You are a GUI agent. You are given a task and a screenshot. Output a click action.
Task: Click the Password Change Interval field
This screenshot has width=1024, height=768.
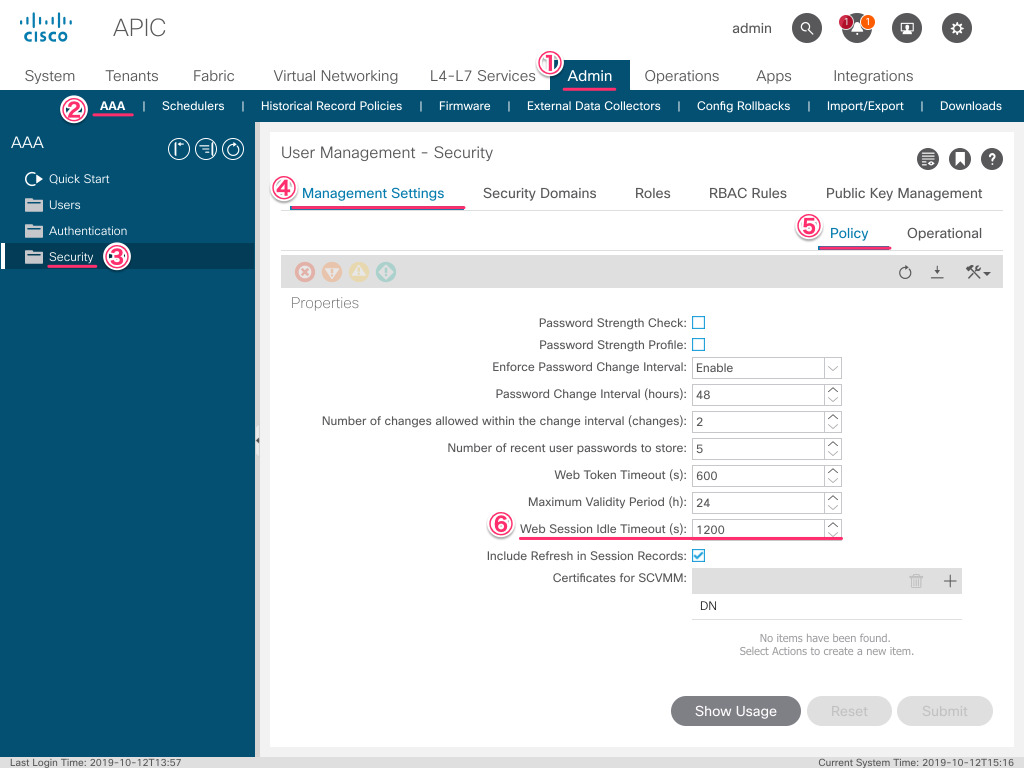tap(758, 394)
